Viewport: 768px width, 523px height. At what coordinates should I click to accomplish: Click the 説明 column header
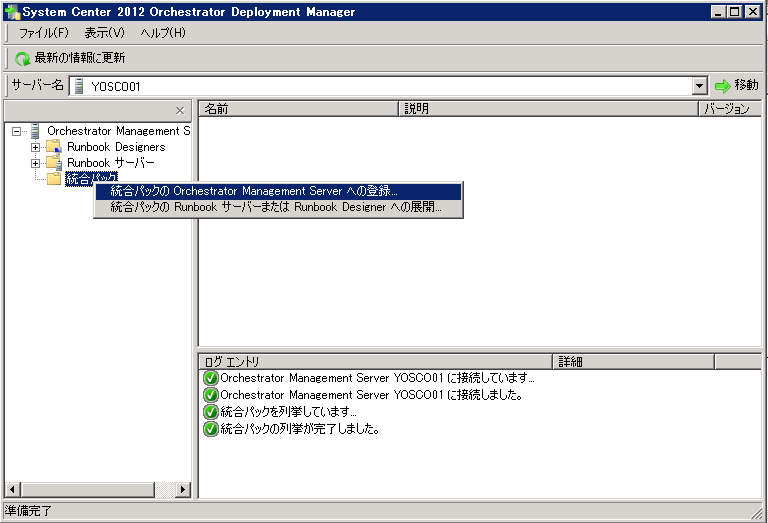point(548,109)
